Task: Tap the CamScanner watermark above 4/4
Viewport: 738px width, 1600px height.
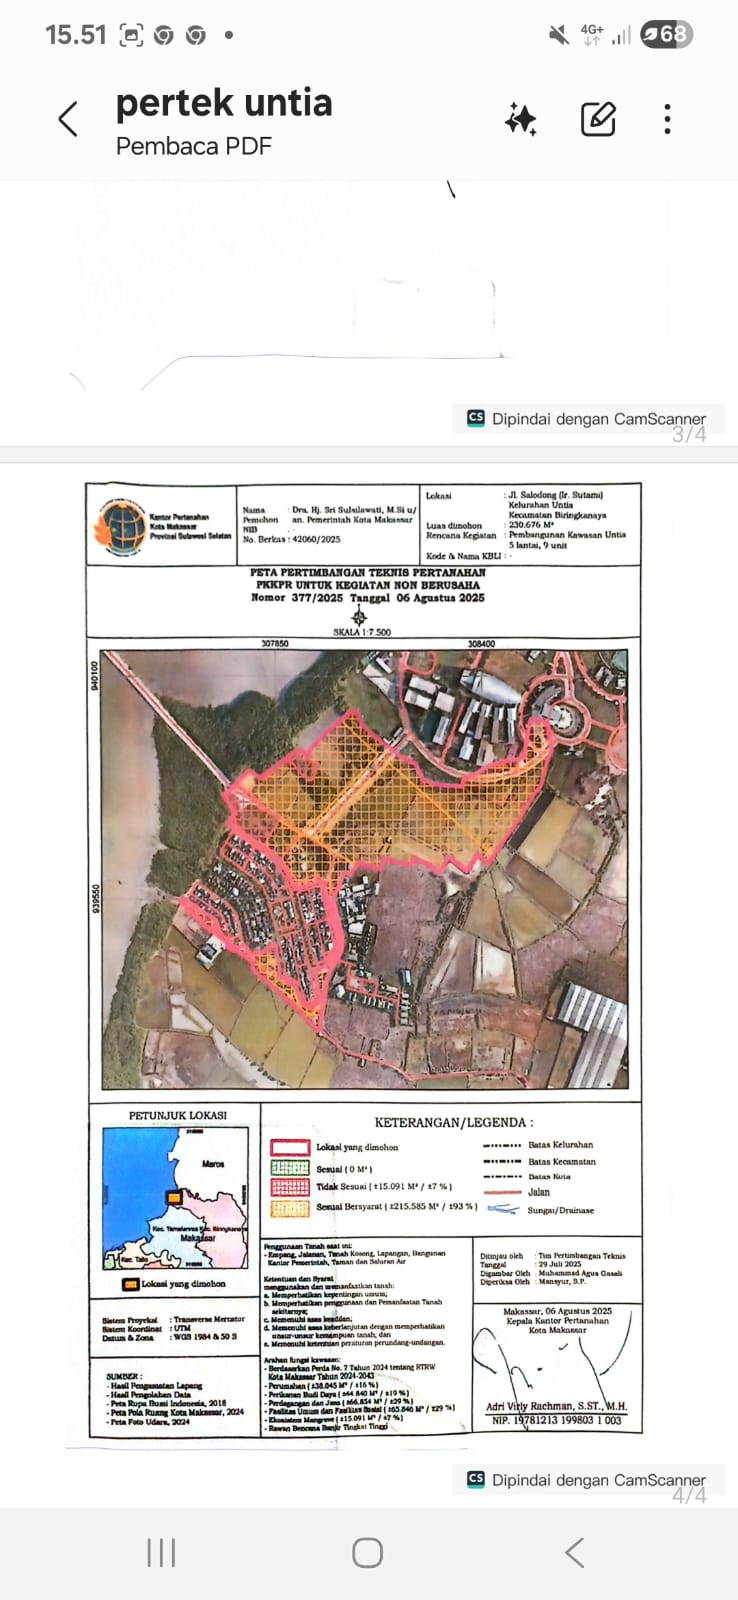Action: pos(587,1479)
